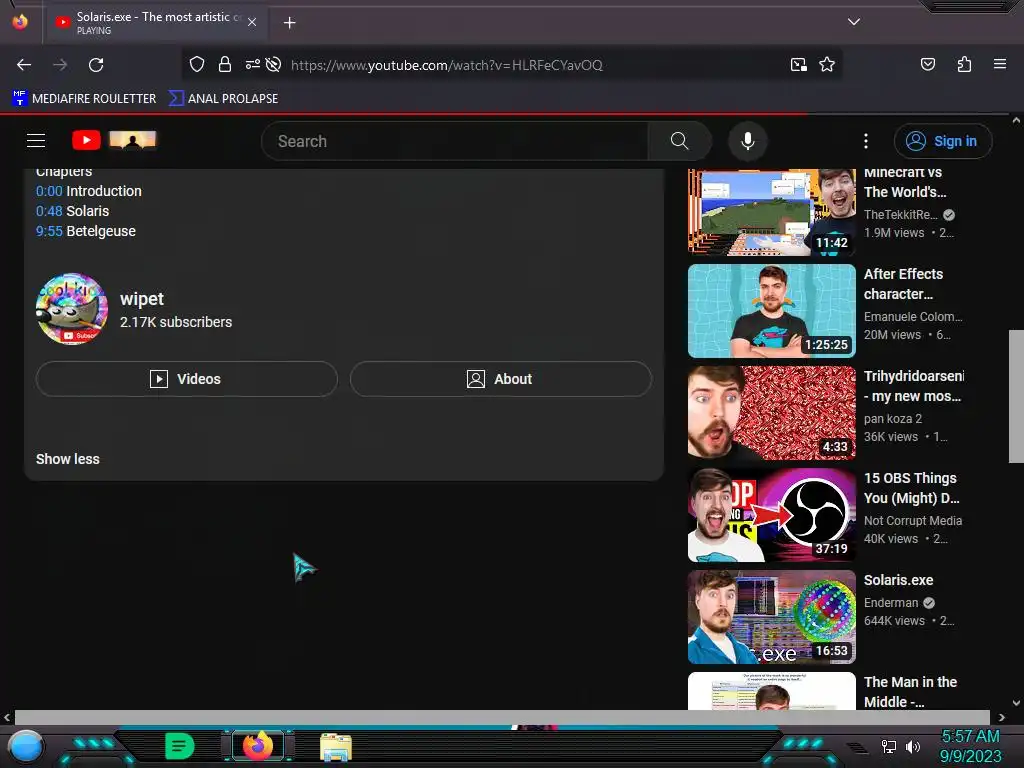Open Firefox application menu hamburger
The height and width of the screenshot is (768, 1024).
999,64
